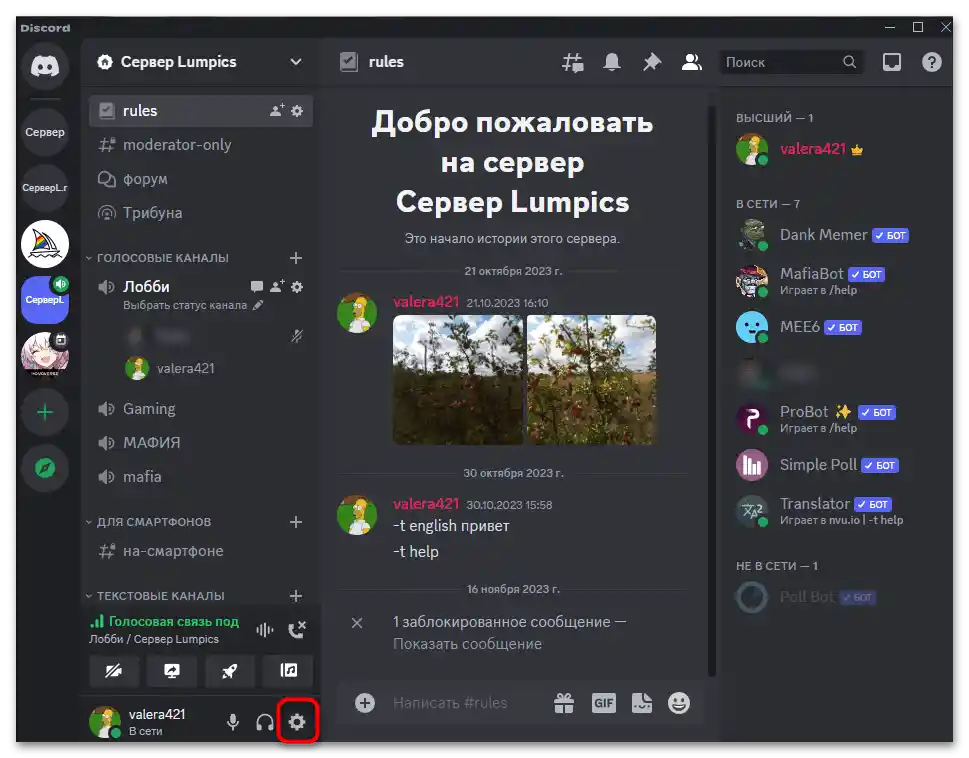The image size is (969, 758).
Task: Open notification settings via bell icon
Action: click(x=612, y=61)
